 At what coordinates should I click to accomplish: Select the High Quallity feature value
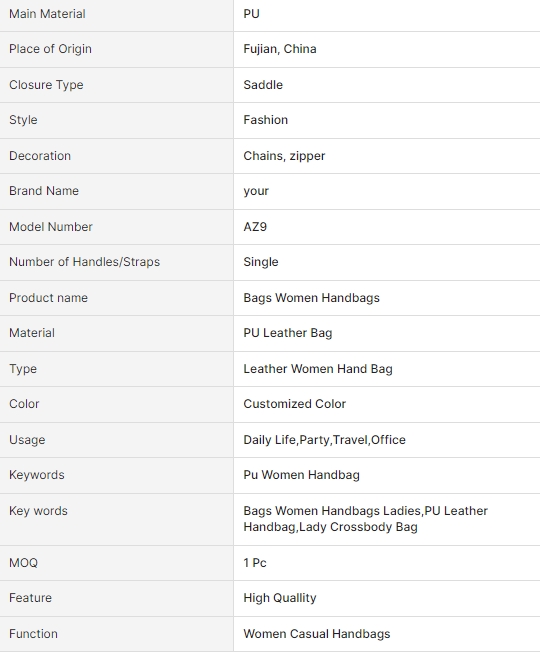click(x=280, y=598)
